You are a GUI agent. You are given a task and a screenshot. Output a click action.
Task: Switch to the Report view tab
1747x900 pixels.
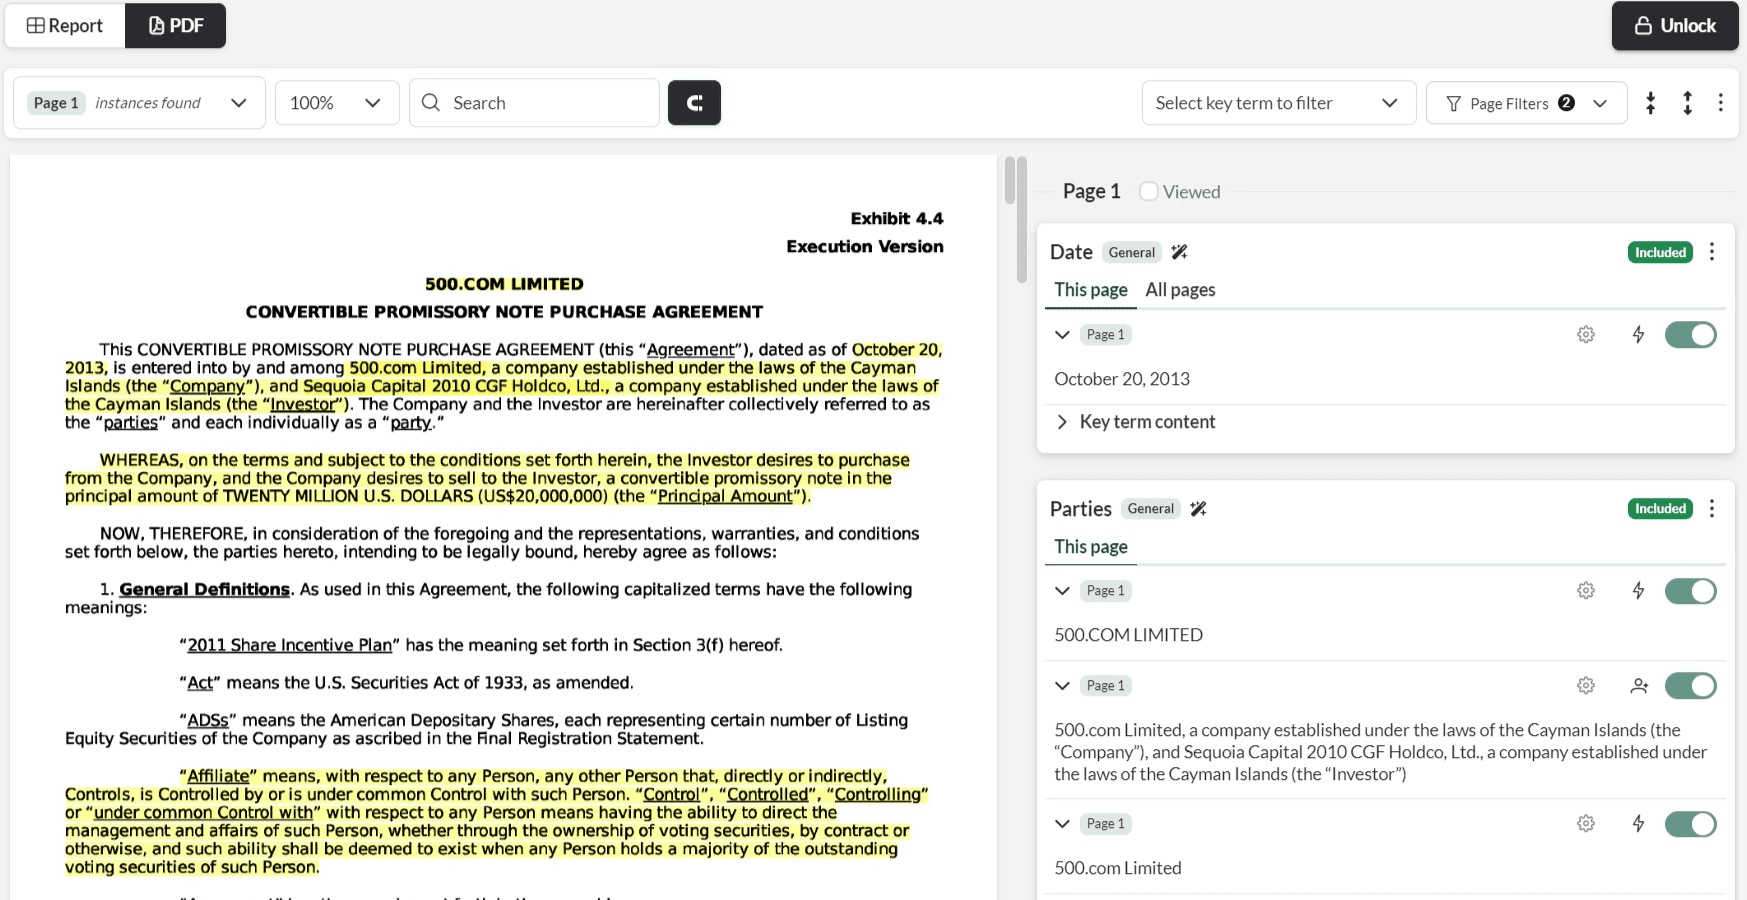[65, 26]
